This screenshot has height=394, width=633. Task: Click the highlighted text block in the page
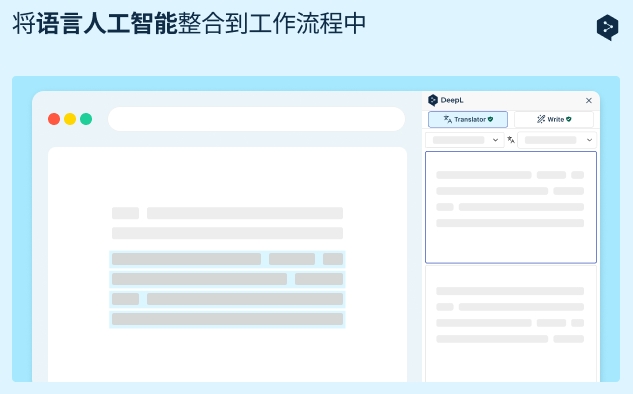[227, 289]
